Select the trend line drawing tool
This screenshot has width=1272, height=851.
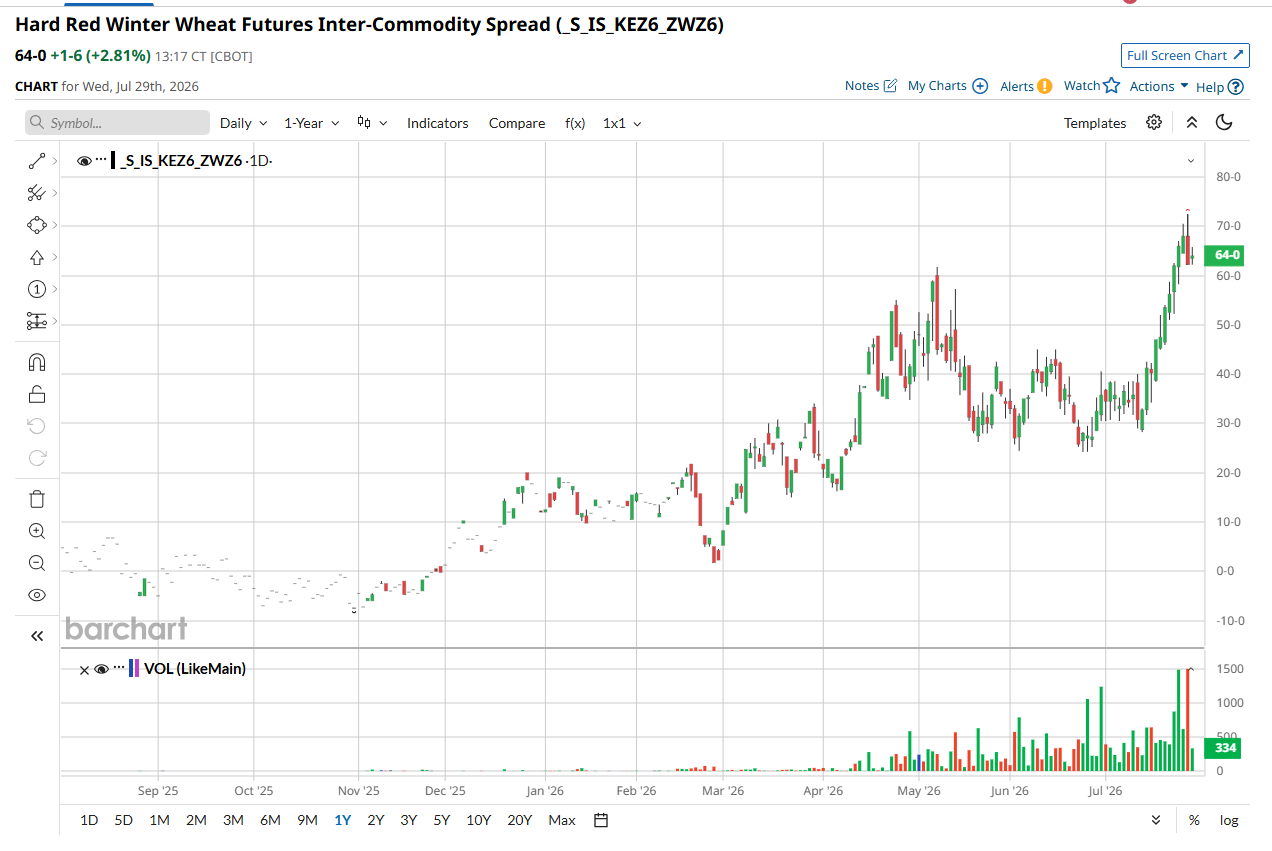pyautogui.click(x=37, y=160)
